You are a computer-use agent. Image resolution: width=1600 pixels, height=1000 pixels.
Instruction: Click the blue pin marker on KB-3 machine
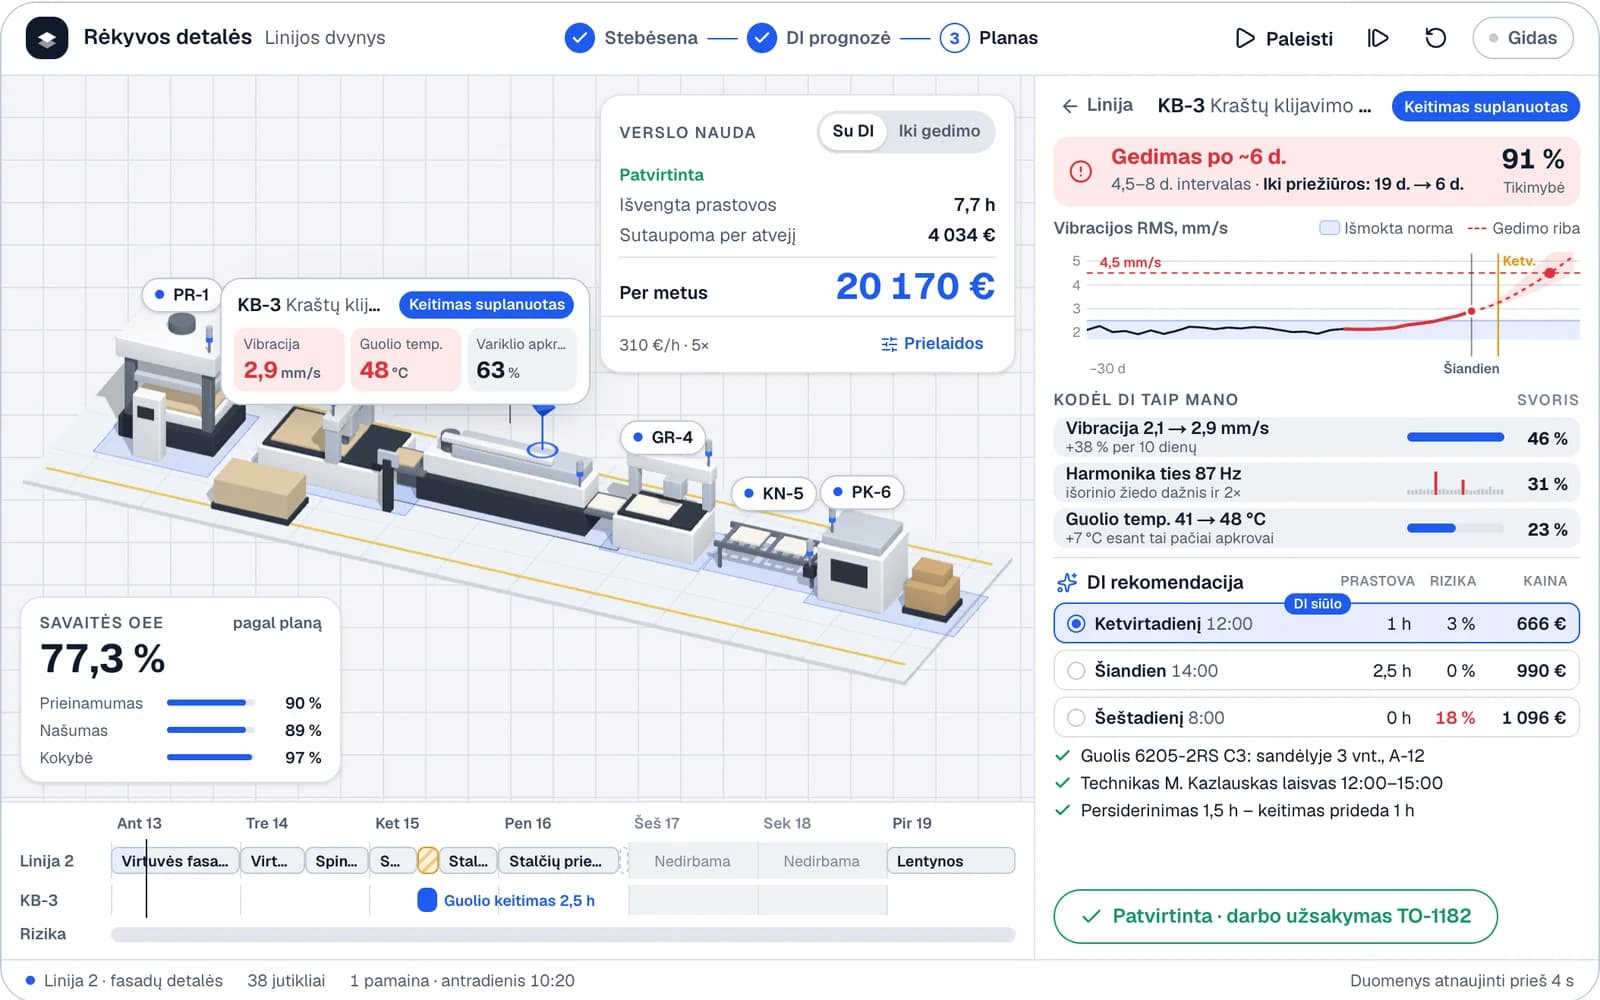[x=542, y=430]
